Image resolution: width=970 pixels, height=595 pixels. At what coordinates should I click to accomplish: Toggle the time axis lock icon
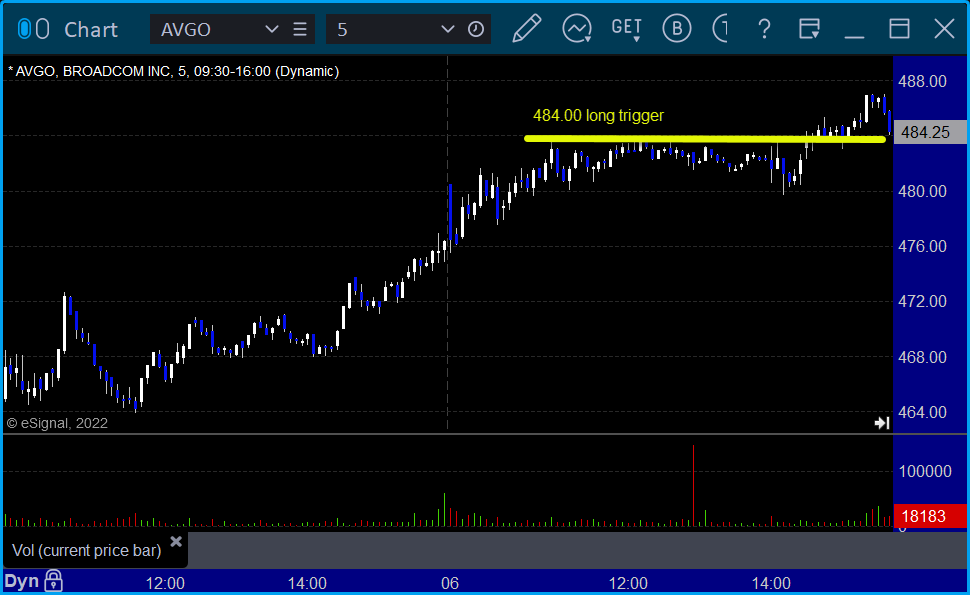[54, 581]
